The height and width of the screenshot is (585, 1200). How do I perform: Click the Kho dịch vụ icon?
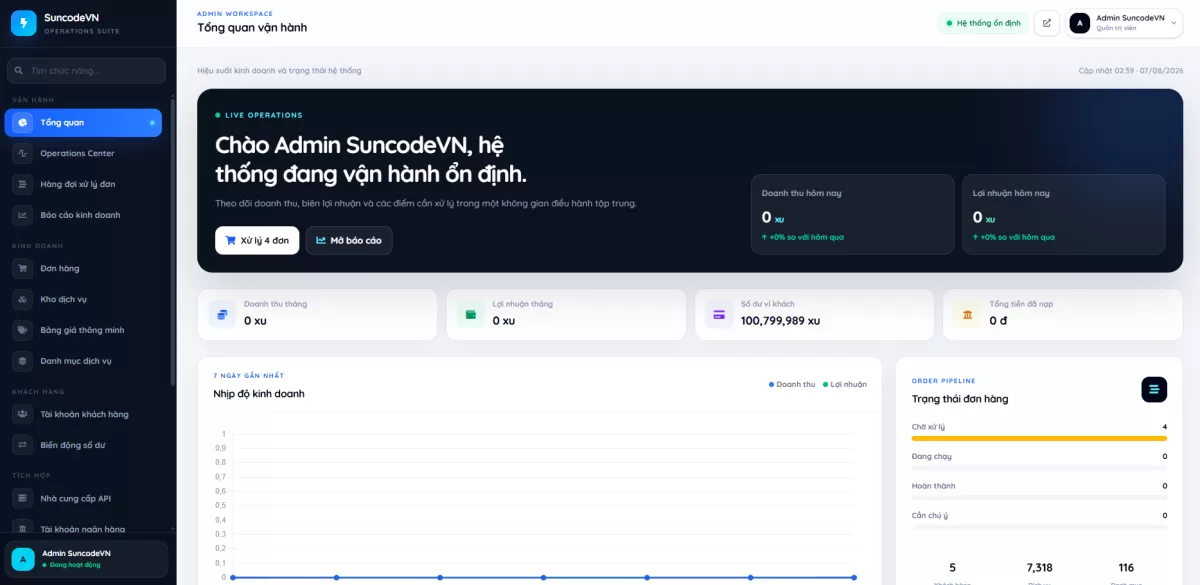[23, 299]
